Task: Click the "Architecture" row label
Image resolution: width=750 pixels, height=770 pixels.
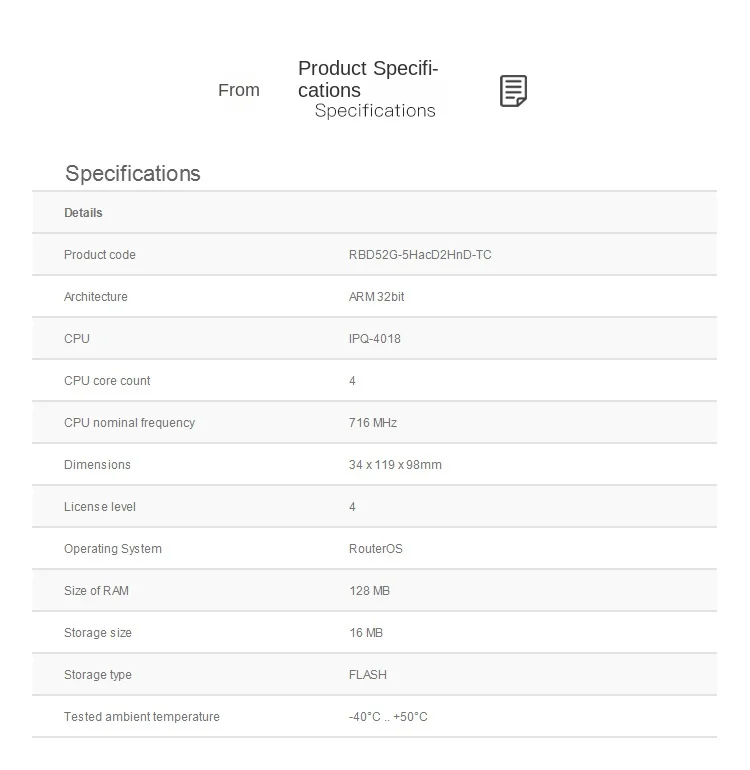Action: (96, 297)
